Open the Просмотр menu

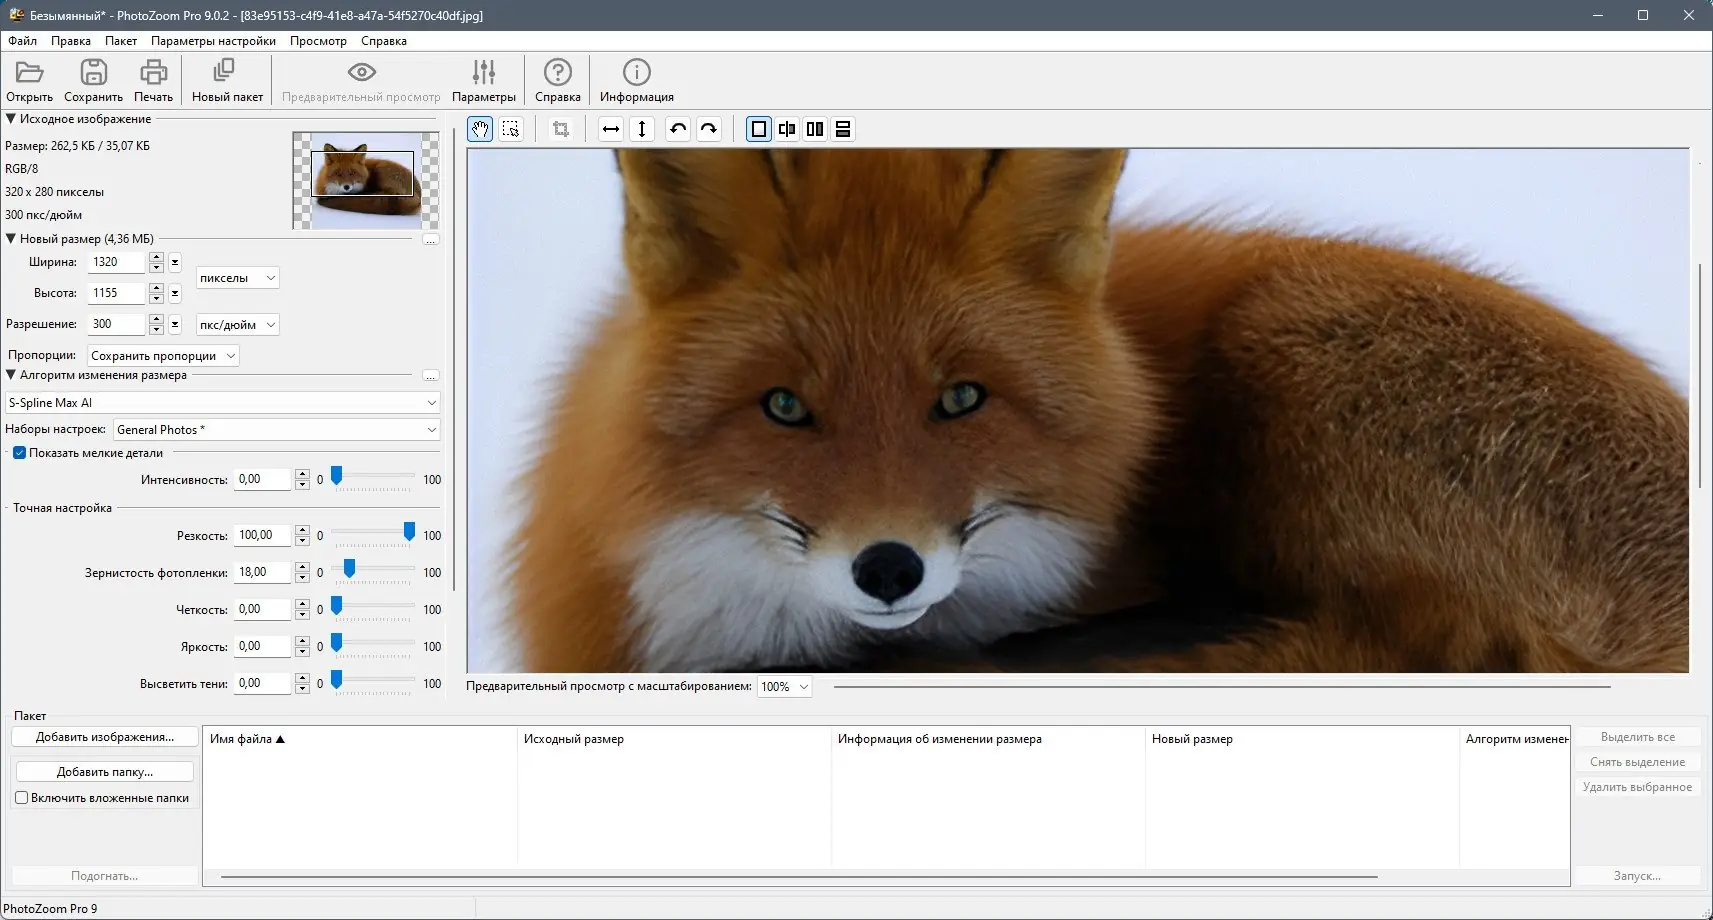coord(318,41)
